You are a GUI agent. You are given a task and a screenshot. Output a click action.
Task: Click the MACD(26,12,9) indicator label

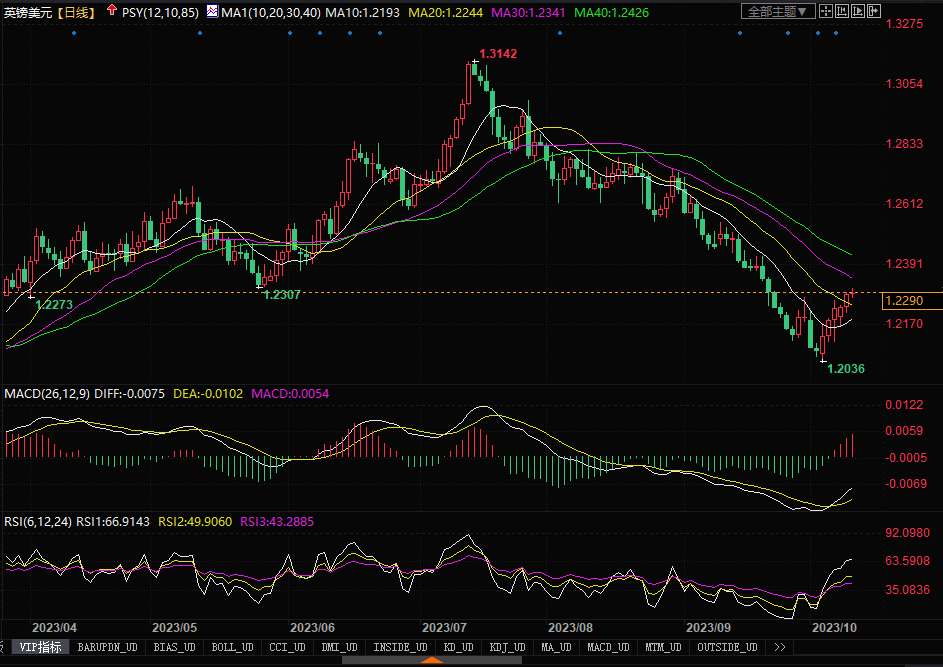click(x=46, y=394)
